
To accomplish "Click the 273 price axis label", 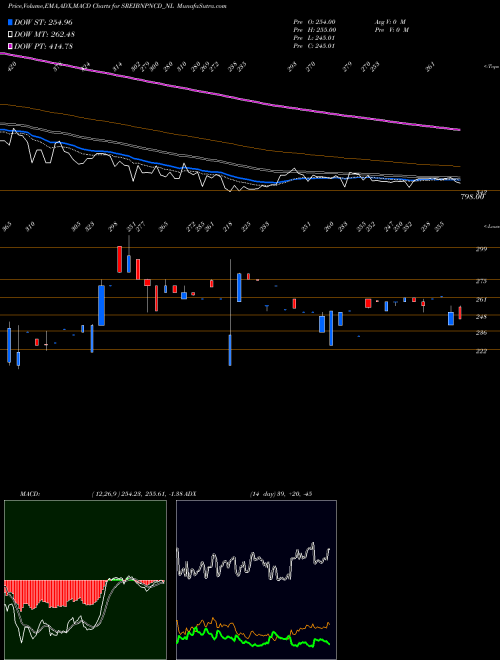I will (481, 281).
